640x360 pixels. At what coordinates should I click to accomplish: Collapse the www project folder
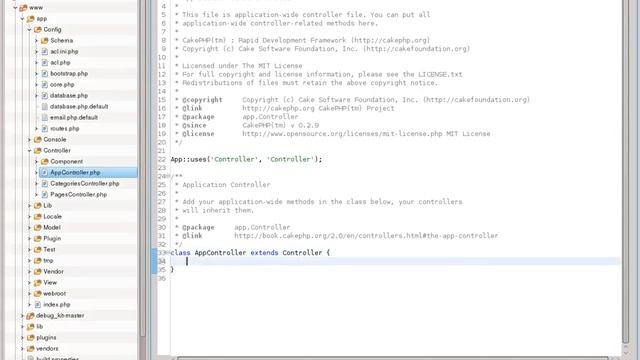coord(15,8)
